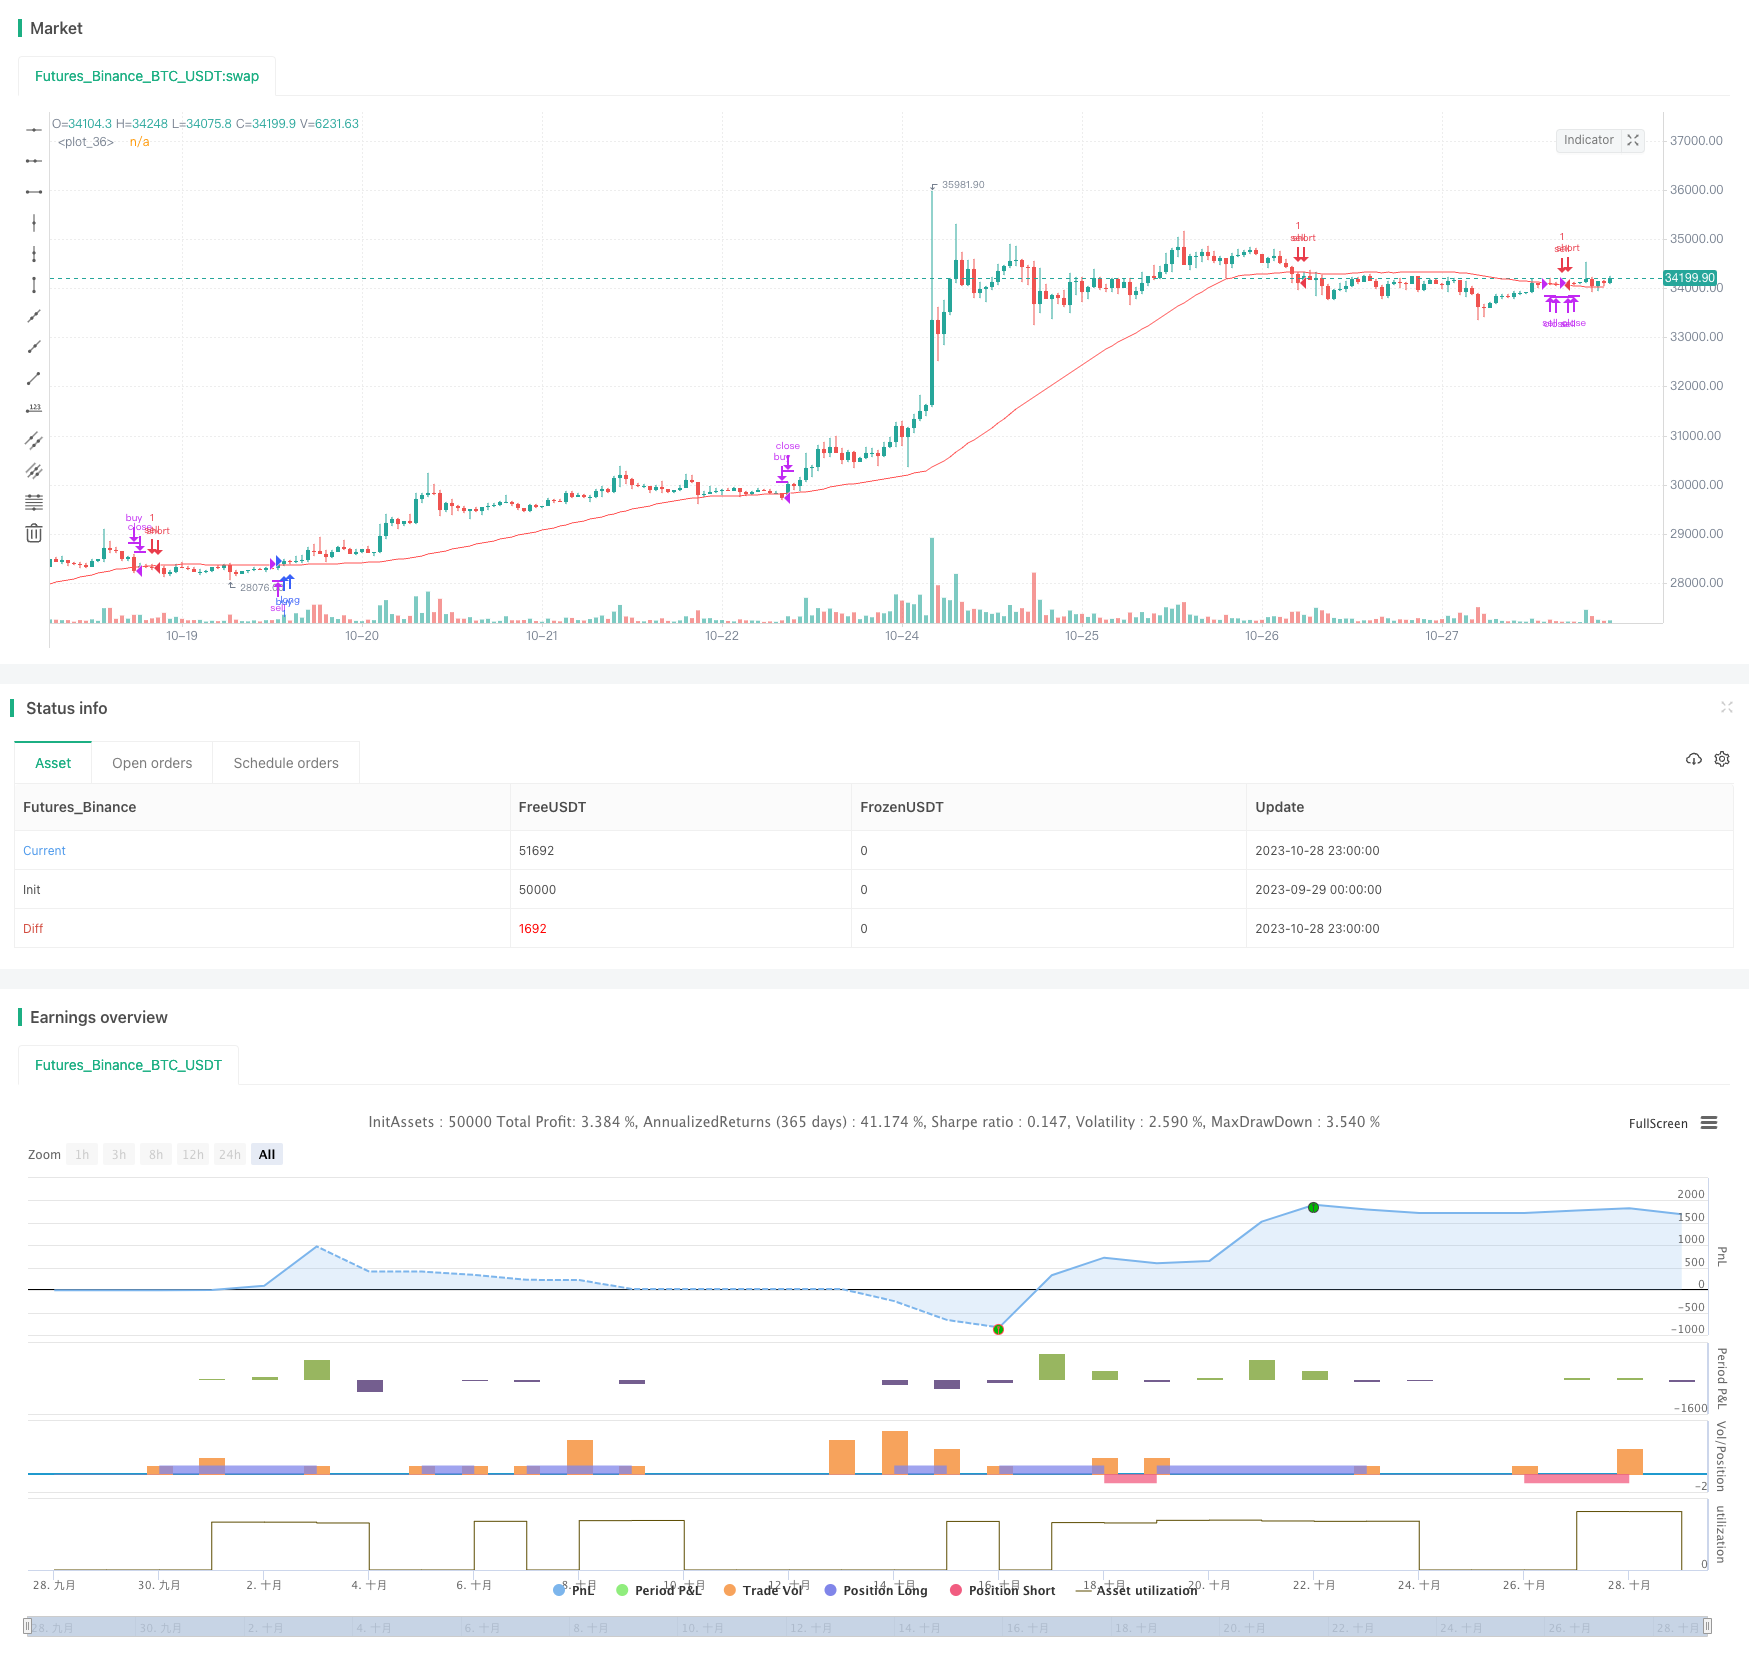The height and width of the screenshot is (1664, 1749).
Task: Select the price line 123 tool
Action: [34, 409]
